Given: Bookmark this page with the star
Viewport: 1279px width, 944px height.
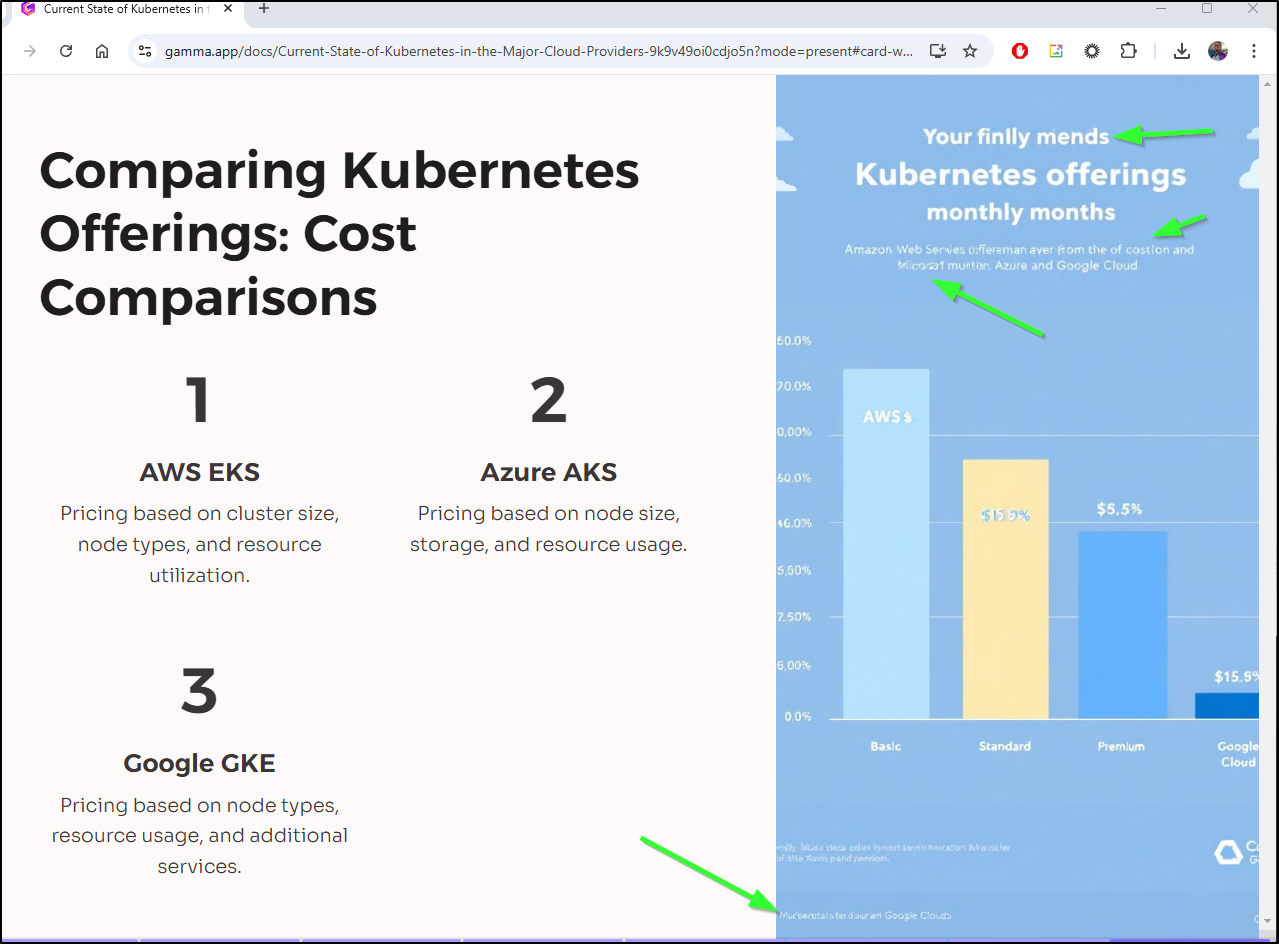Looking at the screenshot, I should pyautogui.click(x=970, y=51).
